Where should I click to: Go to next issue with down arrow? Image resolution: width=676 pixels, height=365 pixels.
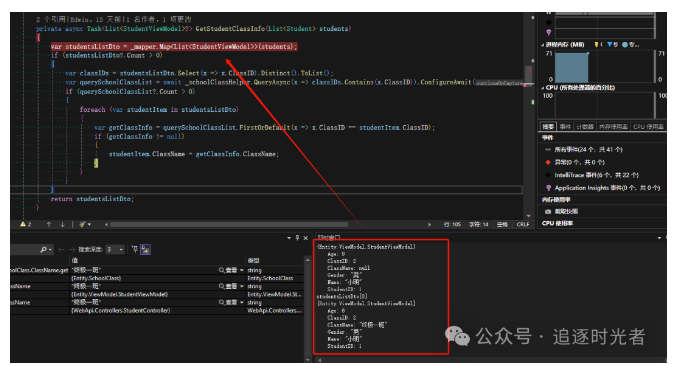point(63,225)
